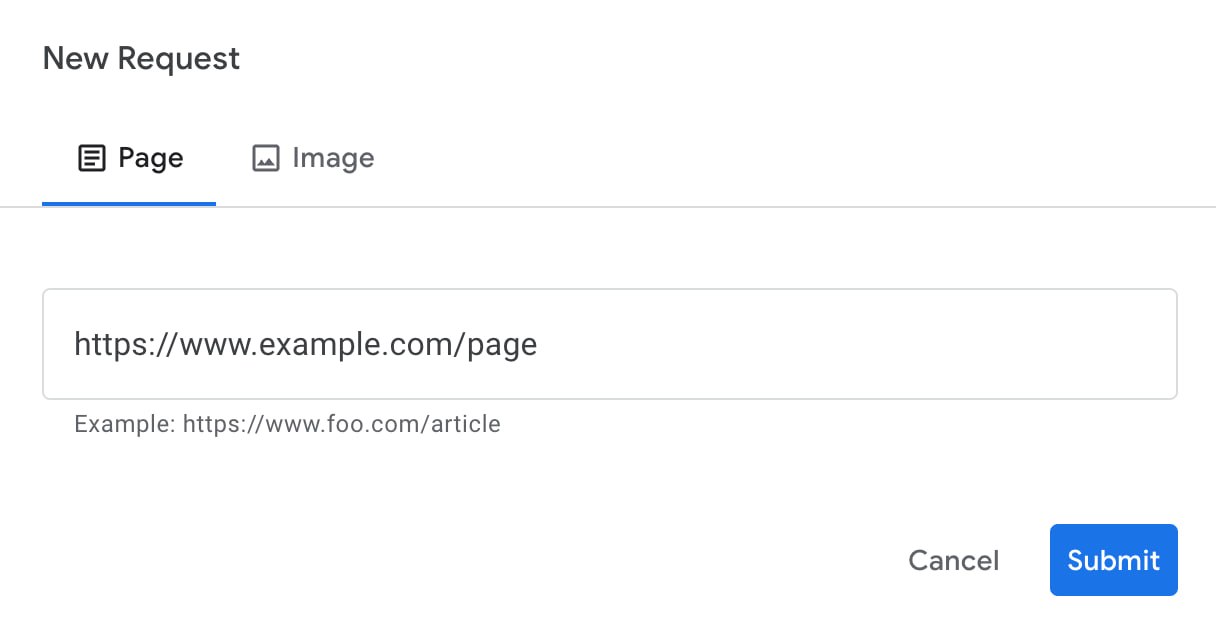Click inside the URL entry box border
The height and width of the screenshot is (624, 1216).
coord(610,344)
